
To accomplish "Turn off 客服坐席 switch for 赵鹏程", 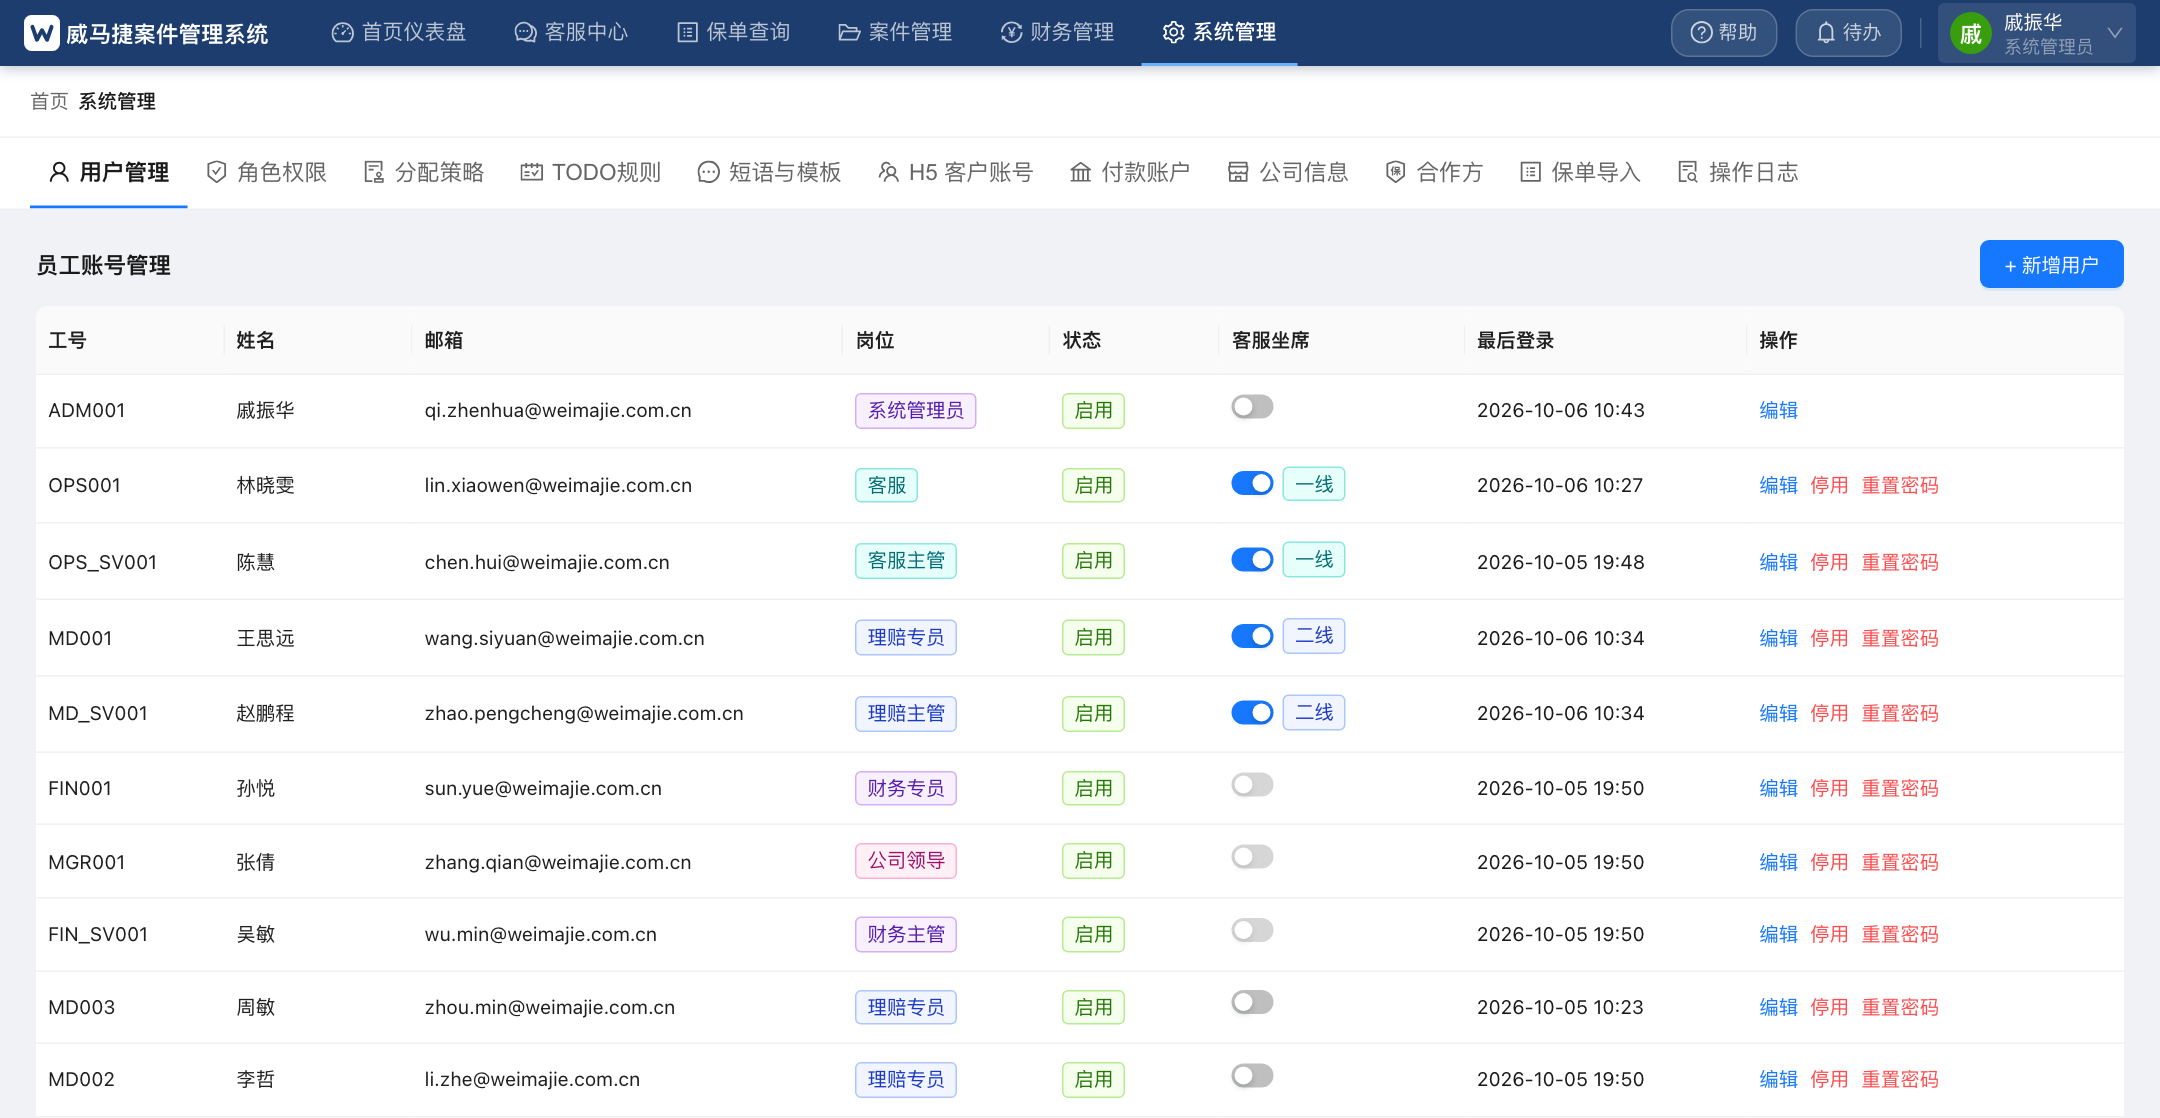I will [x=1252, y=712].
